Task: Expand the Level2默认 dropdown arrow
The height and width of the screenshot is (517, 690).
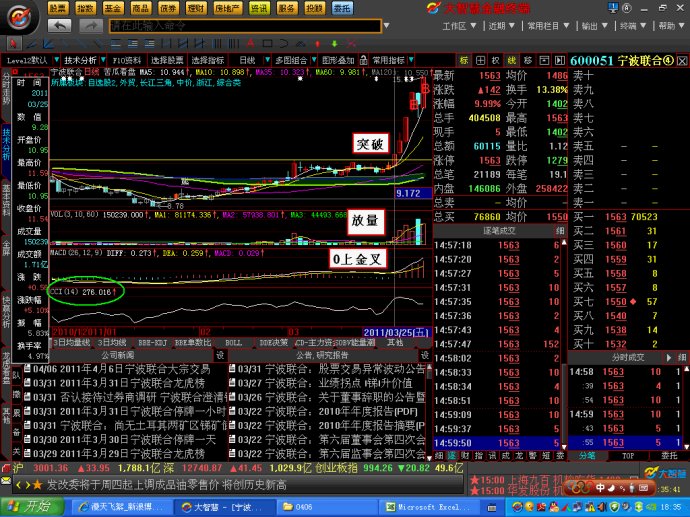Action: coord(56,60)
